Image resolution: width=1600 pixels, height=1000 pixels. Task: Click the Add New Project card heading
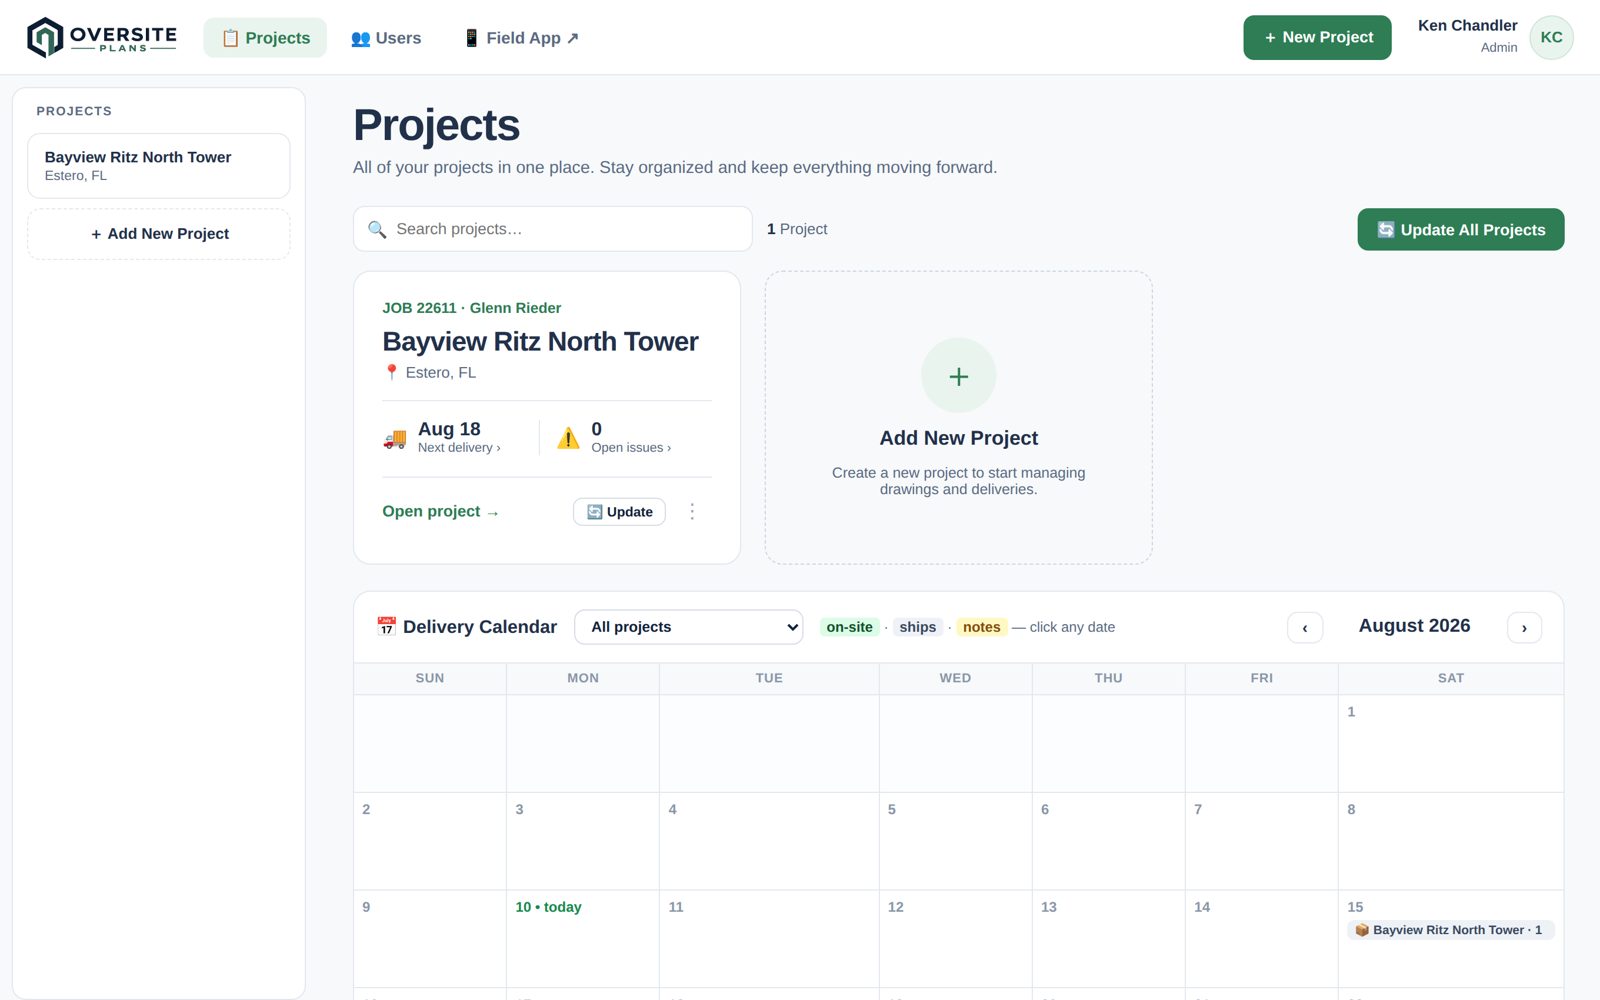pyautogui.click(x=958, y=438)
